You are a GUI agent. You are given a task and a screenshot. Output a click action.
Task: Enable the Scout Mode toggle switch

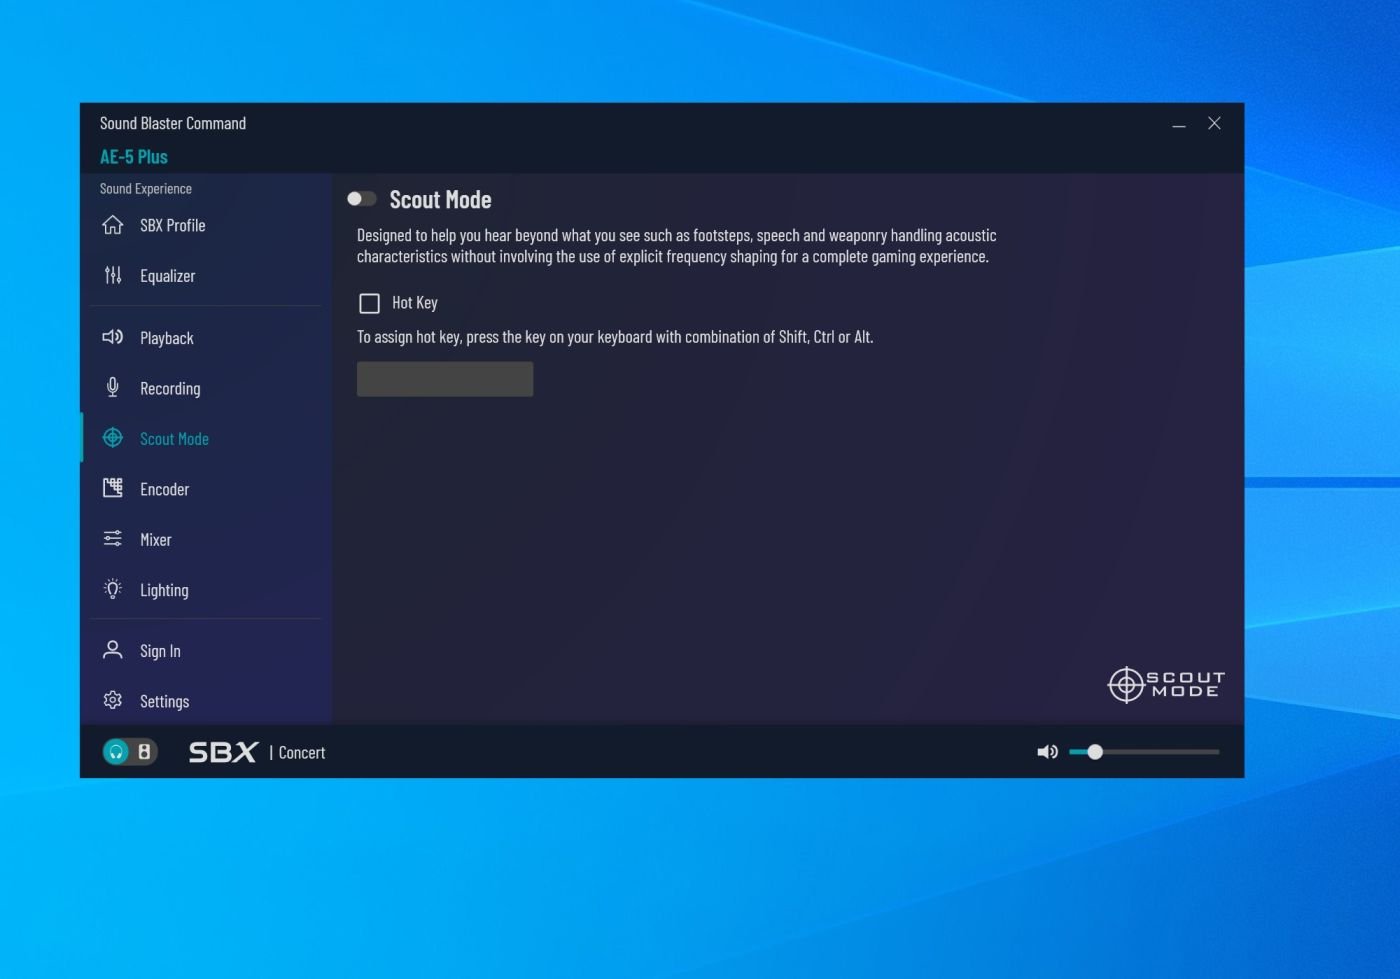(362, 199)
